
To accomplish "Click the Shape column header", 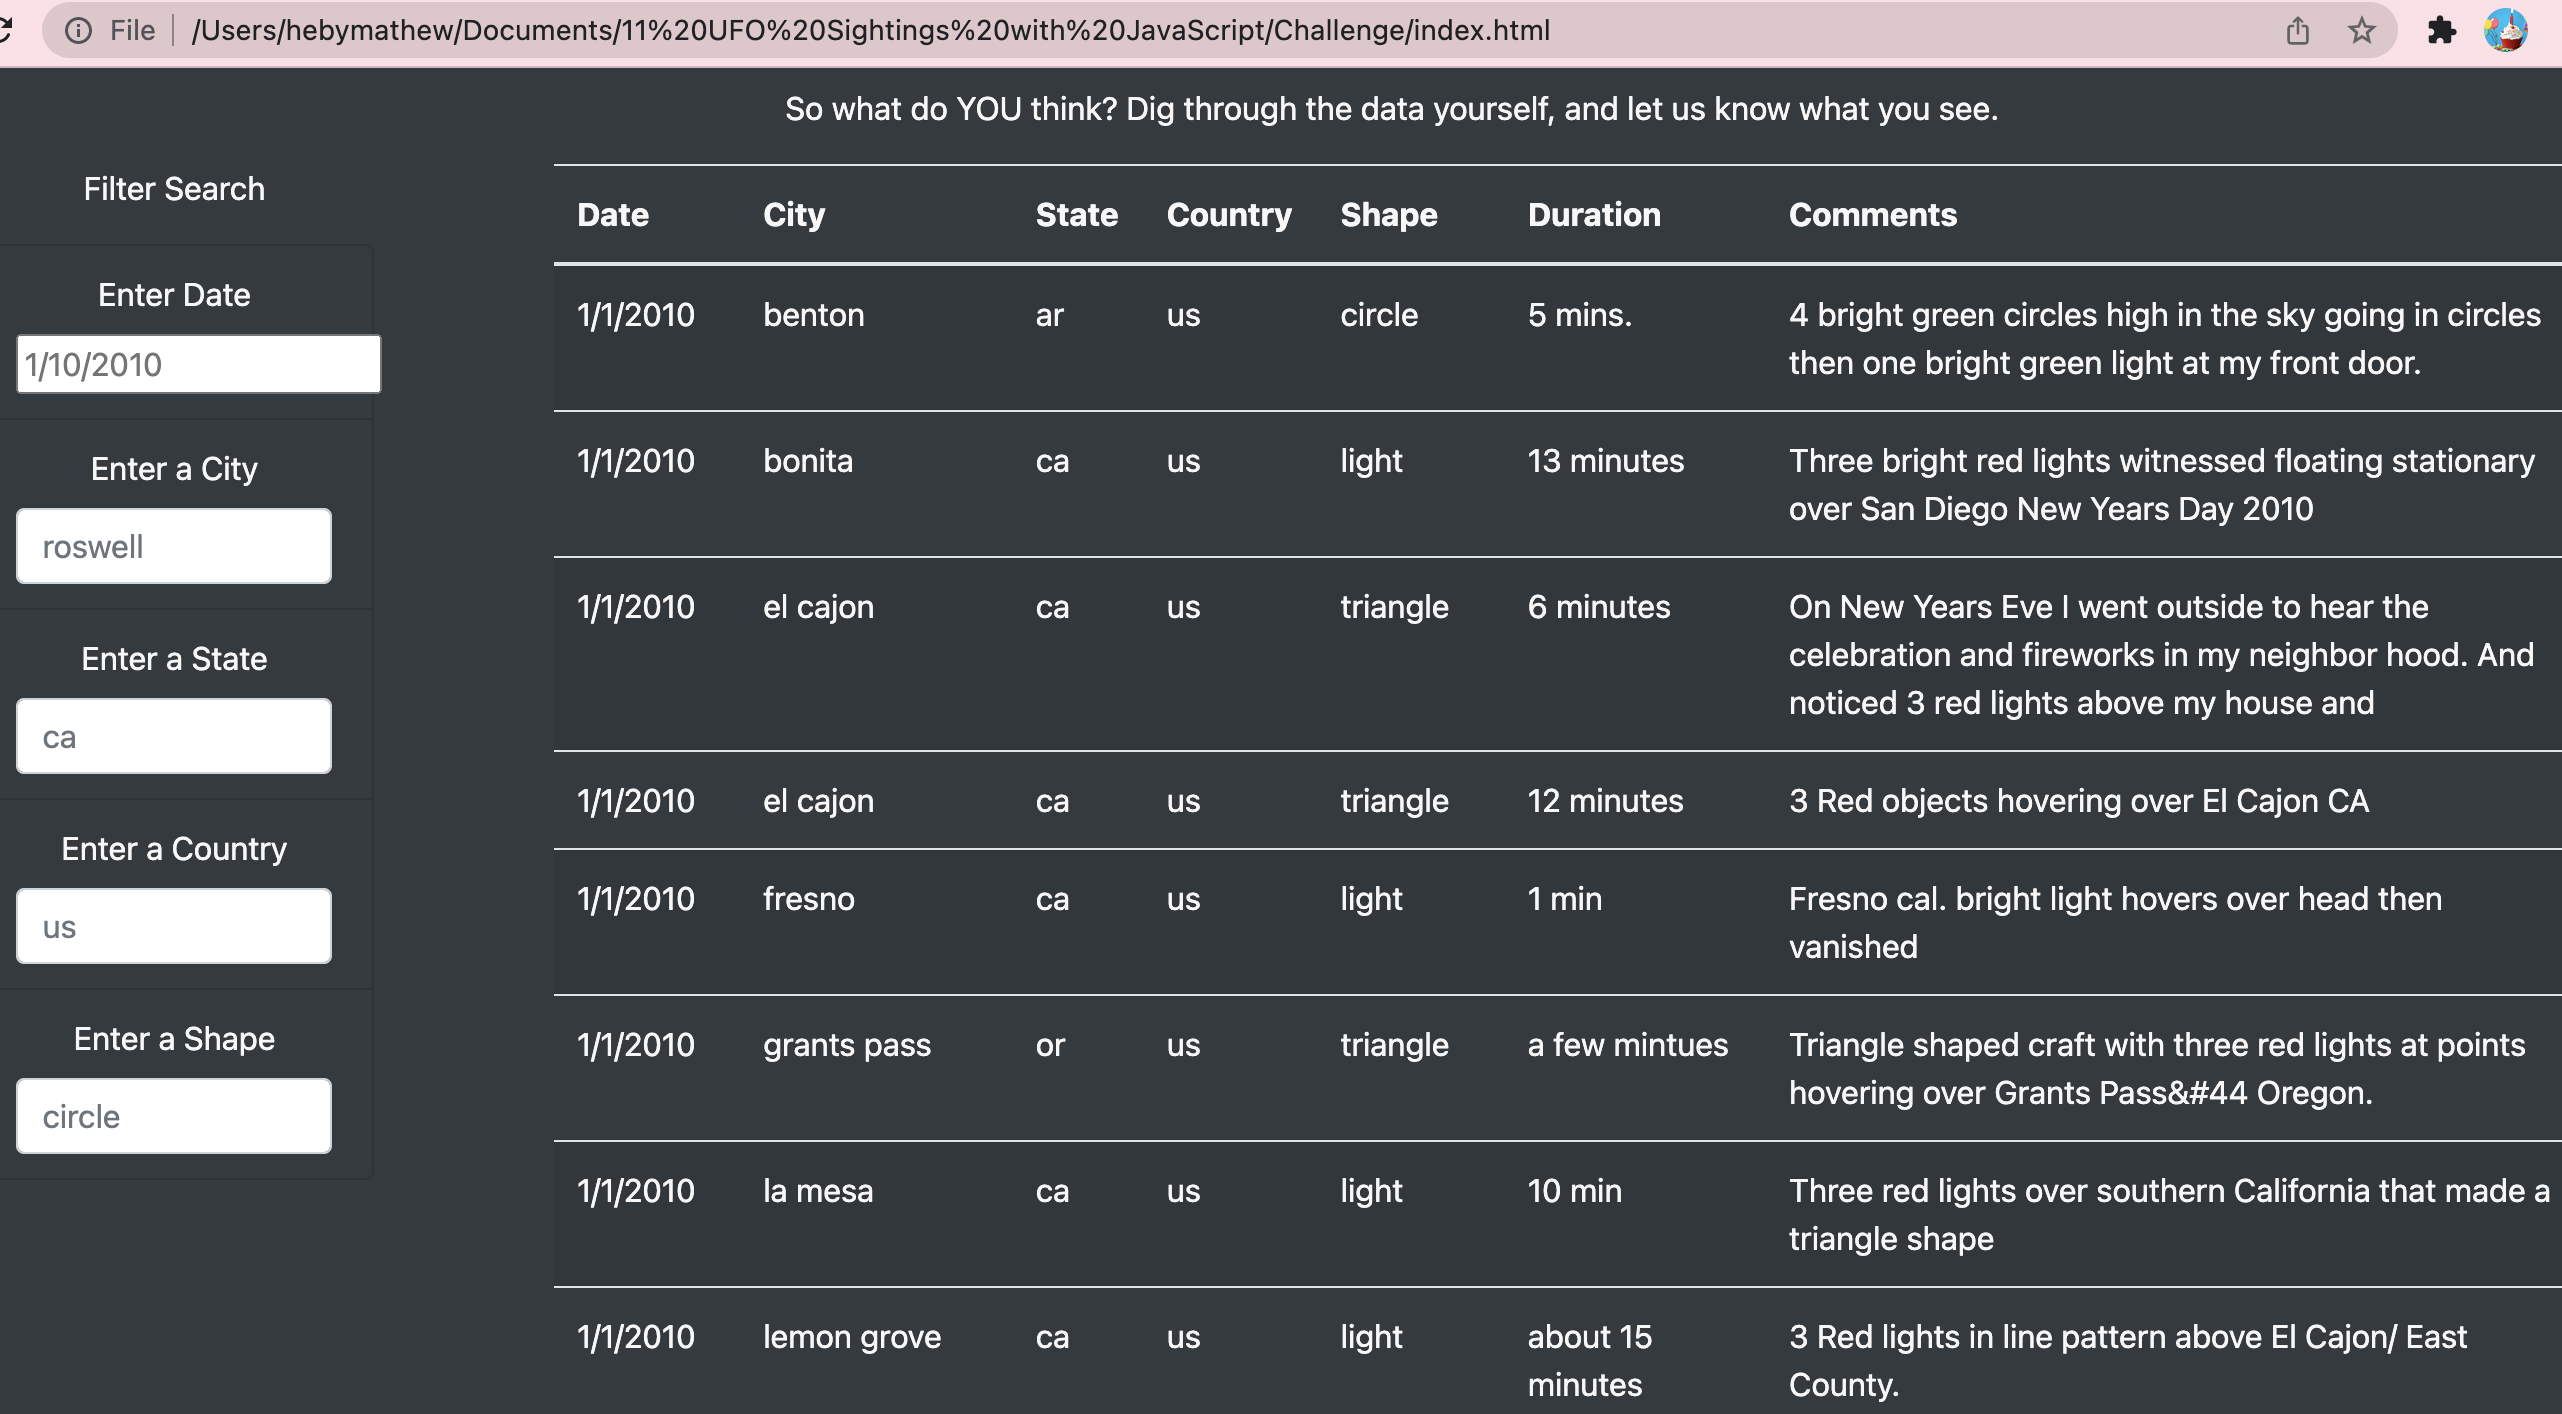I will tap(1388, 214).
